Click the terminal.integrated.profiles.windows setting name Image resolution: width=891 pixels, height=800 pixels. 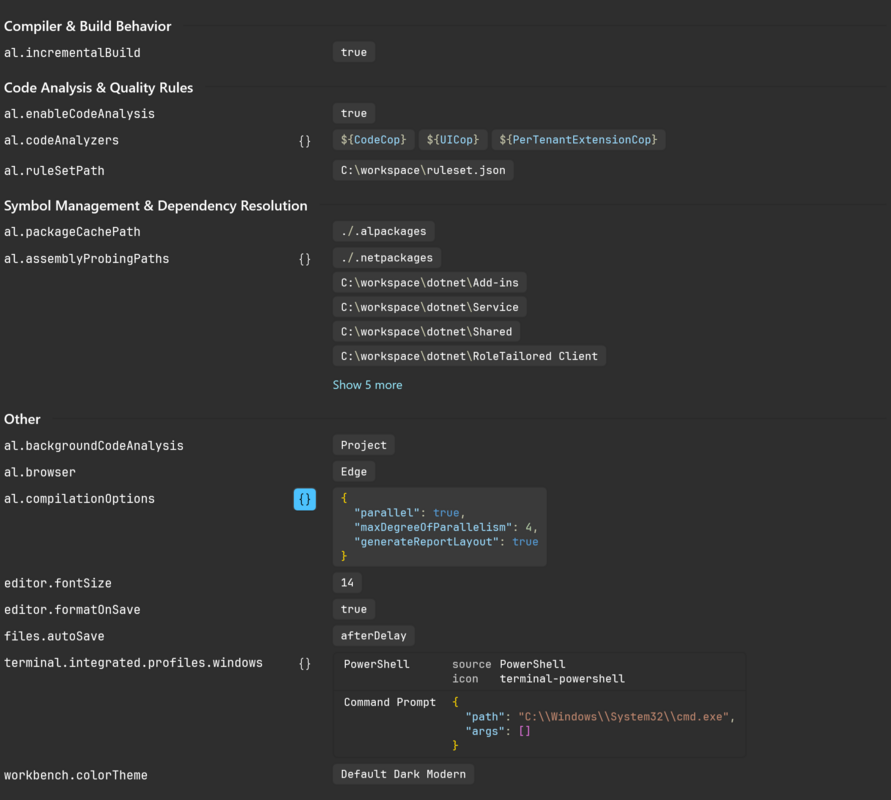tap(133, 663)
